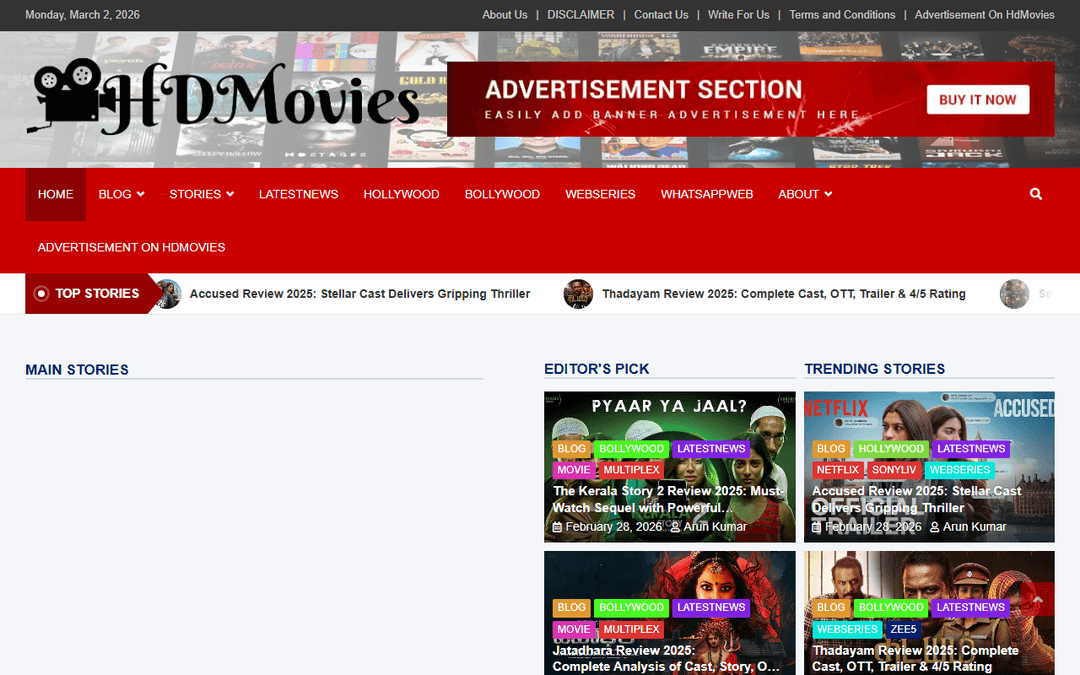Open the Bollywood menu item

tap(502, 194)
